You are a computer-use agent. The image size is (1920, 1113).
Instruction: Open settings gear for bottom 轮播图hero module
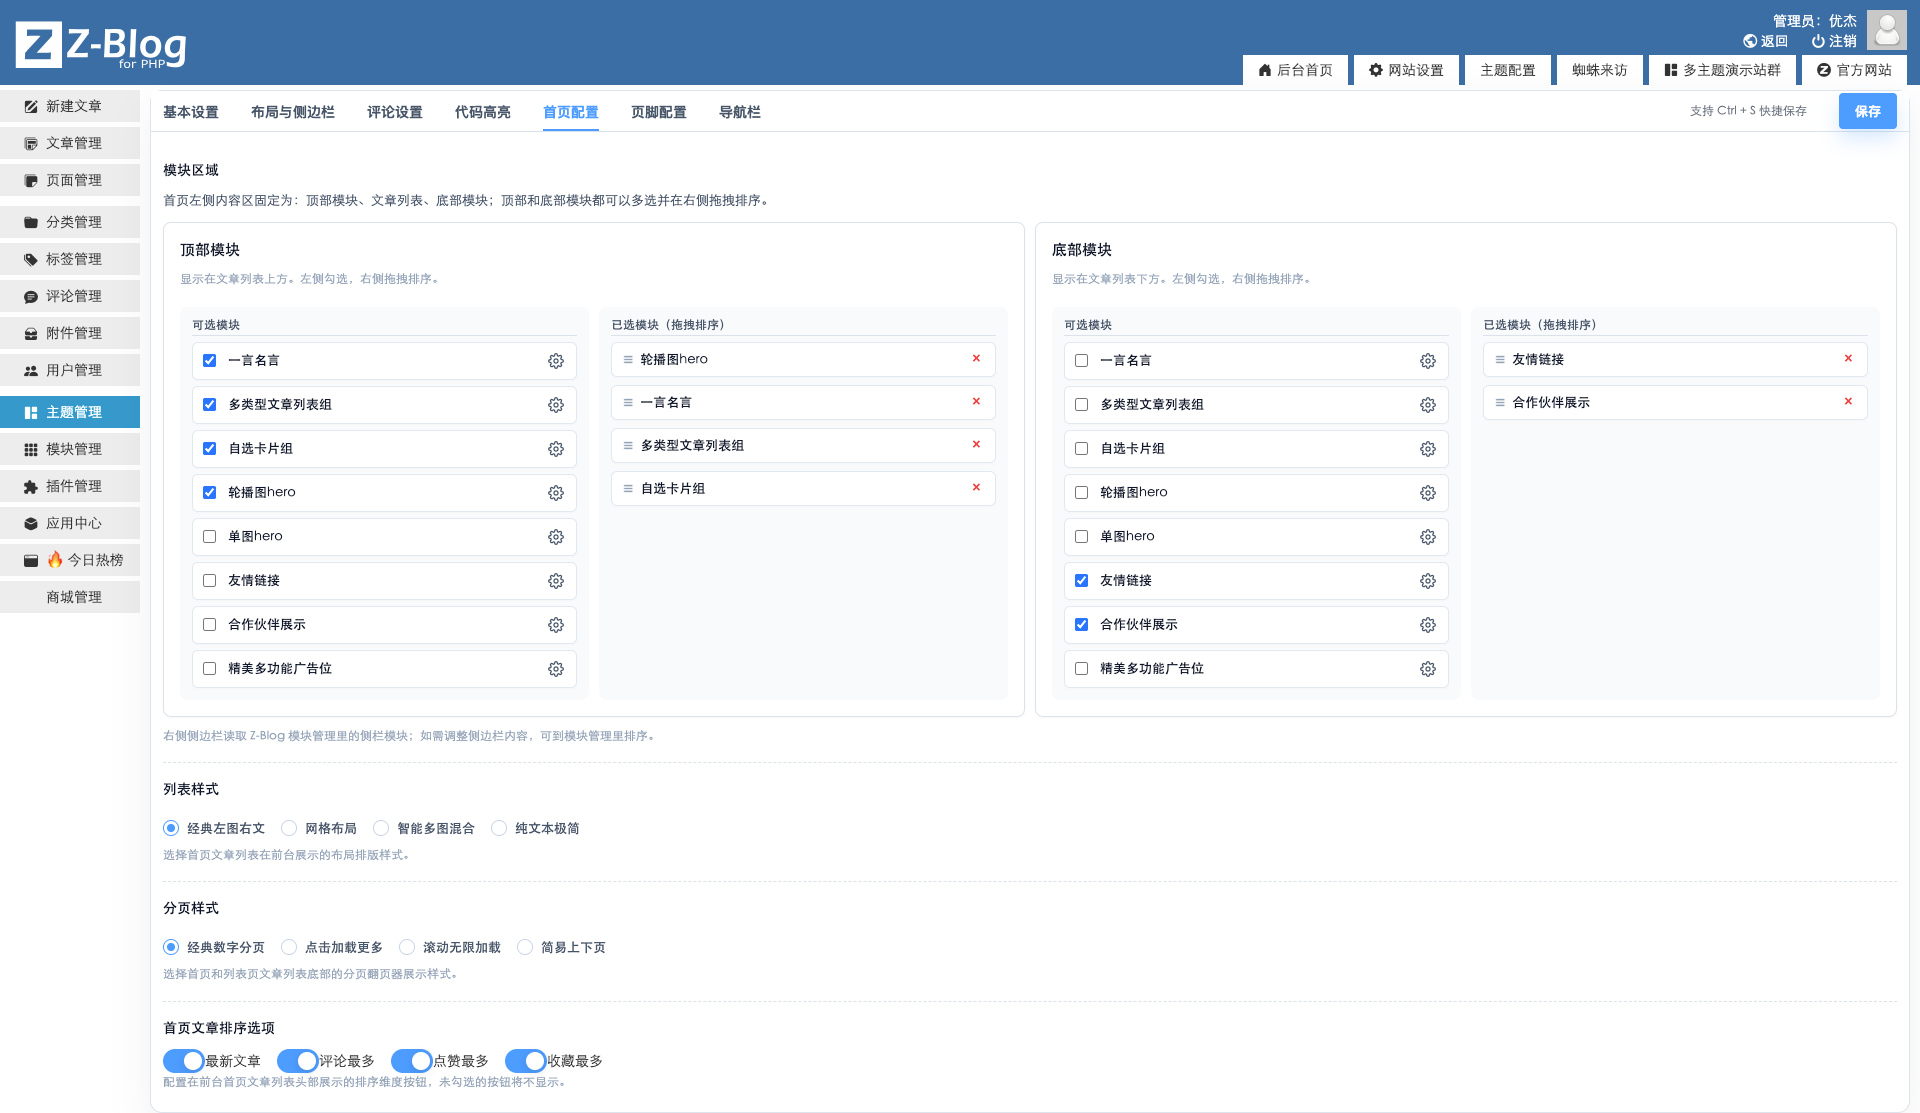[x=1428, y=493]
